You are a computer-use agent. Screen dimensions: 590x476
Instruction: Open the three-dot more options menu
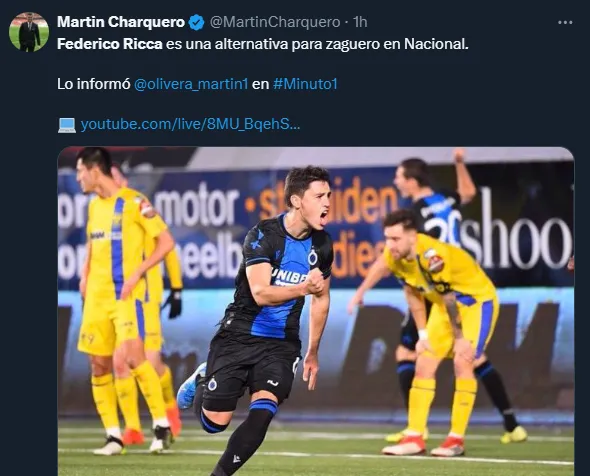[565, 23]
